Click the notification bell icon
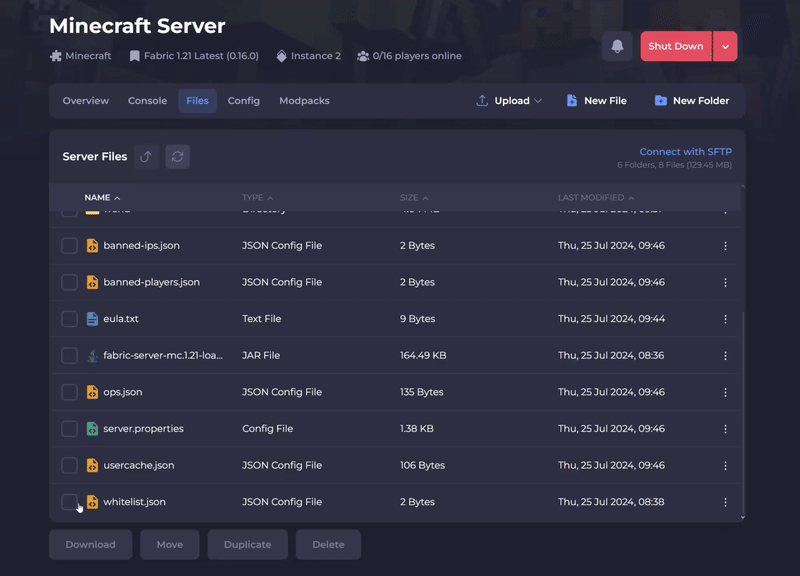Image resolution: width=800 pixels, height=576 pixels. (x=617, y=46)
